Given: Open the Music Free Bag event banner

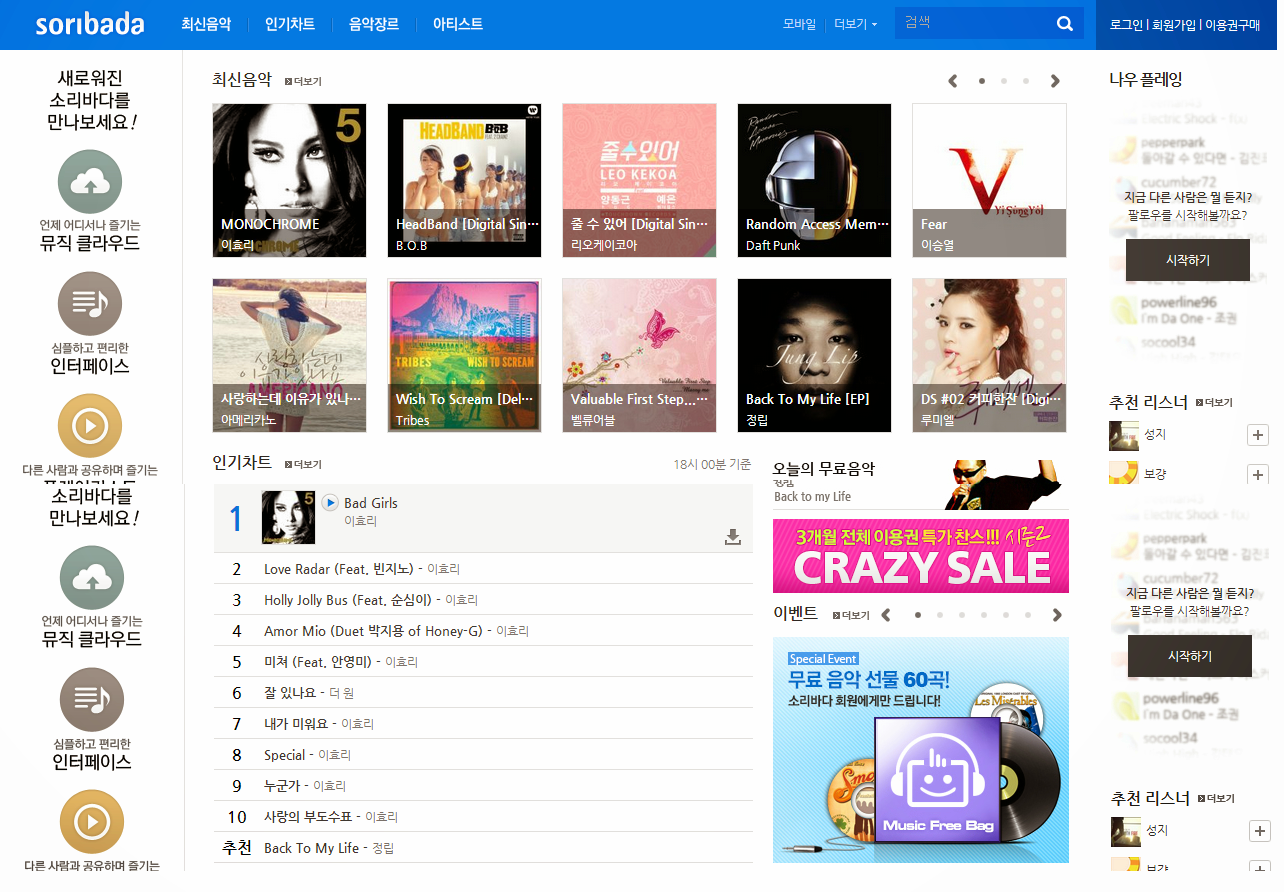Looking at the screenshot, I should pos(921,750).
